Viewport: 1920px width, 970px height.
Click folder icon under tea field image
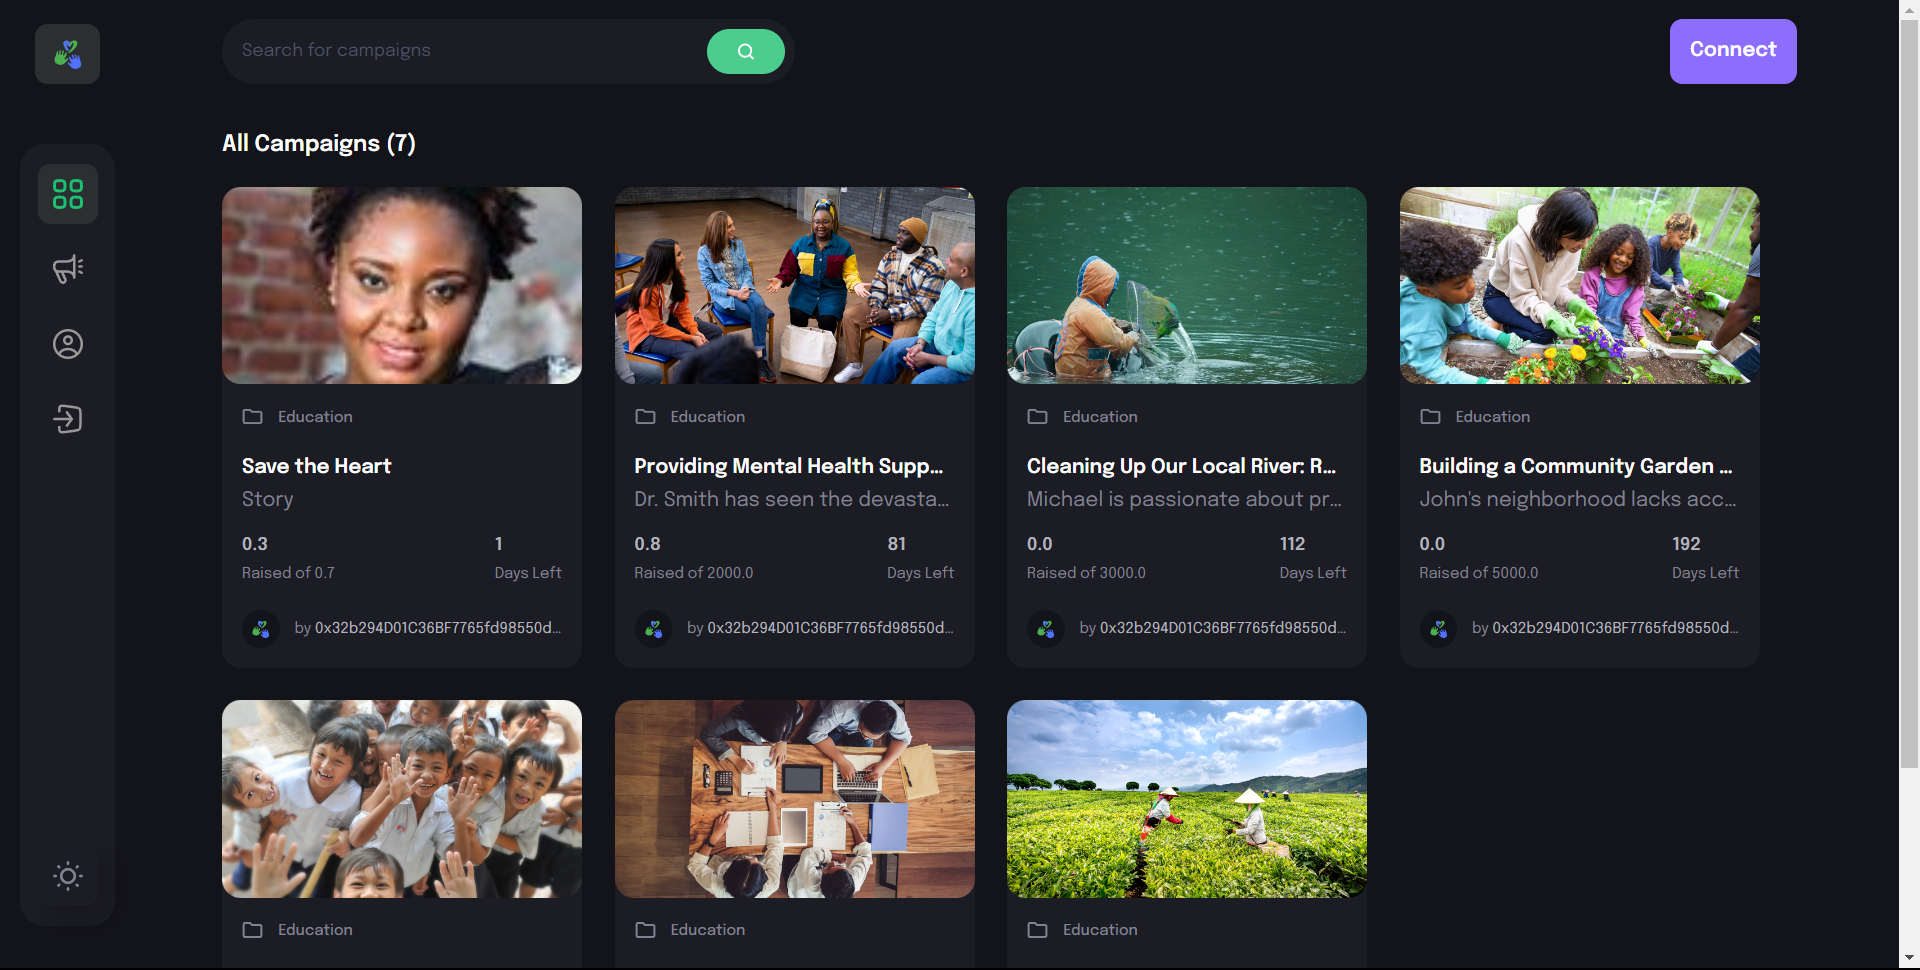(1037, 930)
